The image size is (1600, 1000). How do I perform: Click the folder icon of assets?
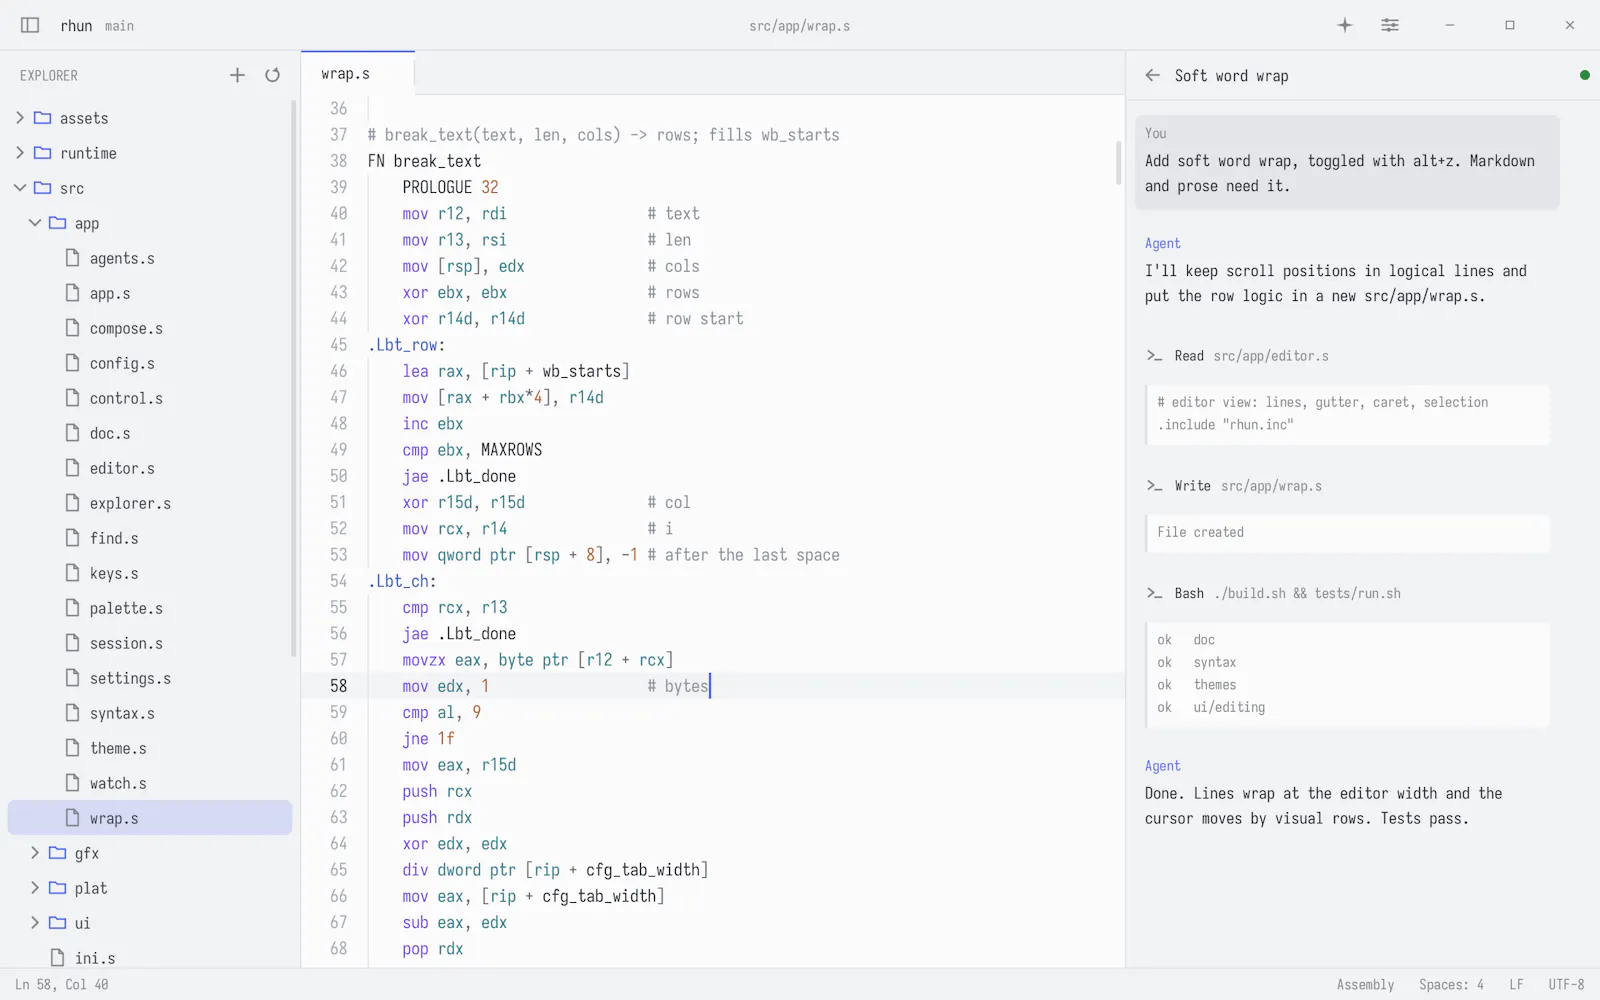[42, 118]
